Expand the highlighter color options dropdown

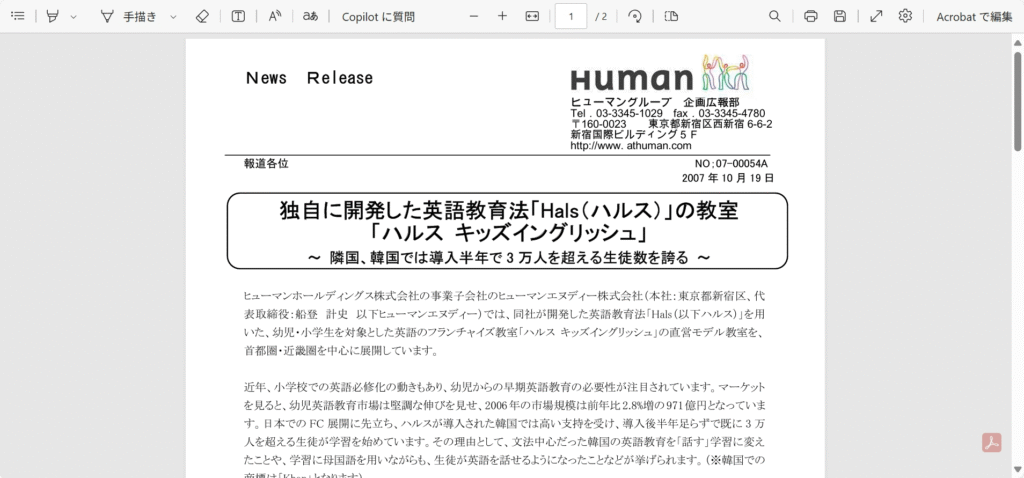pos(73,17)
